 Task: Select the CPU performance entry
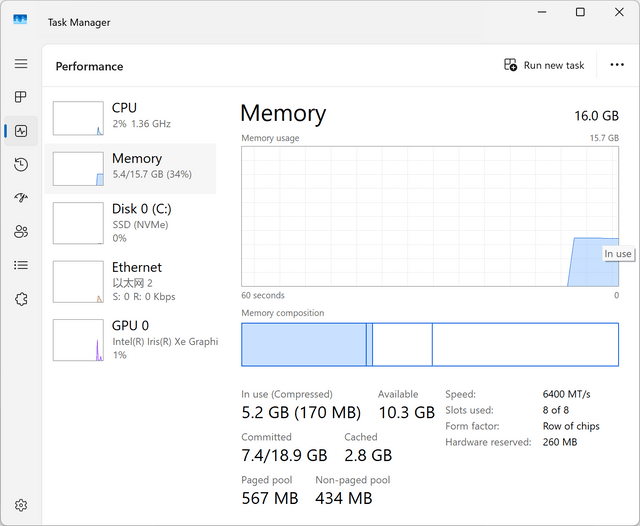(x=131, y=118)
